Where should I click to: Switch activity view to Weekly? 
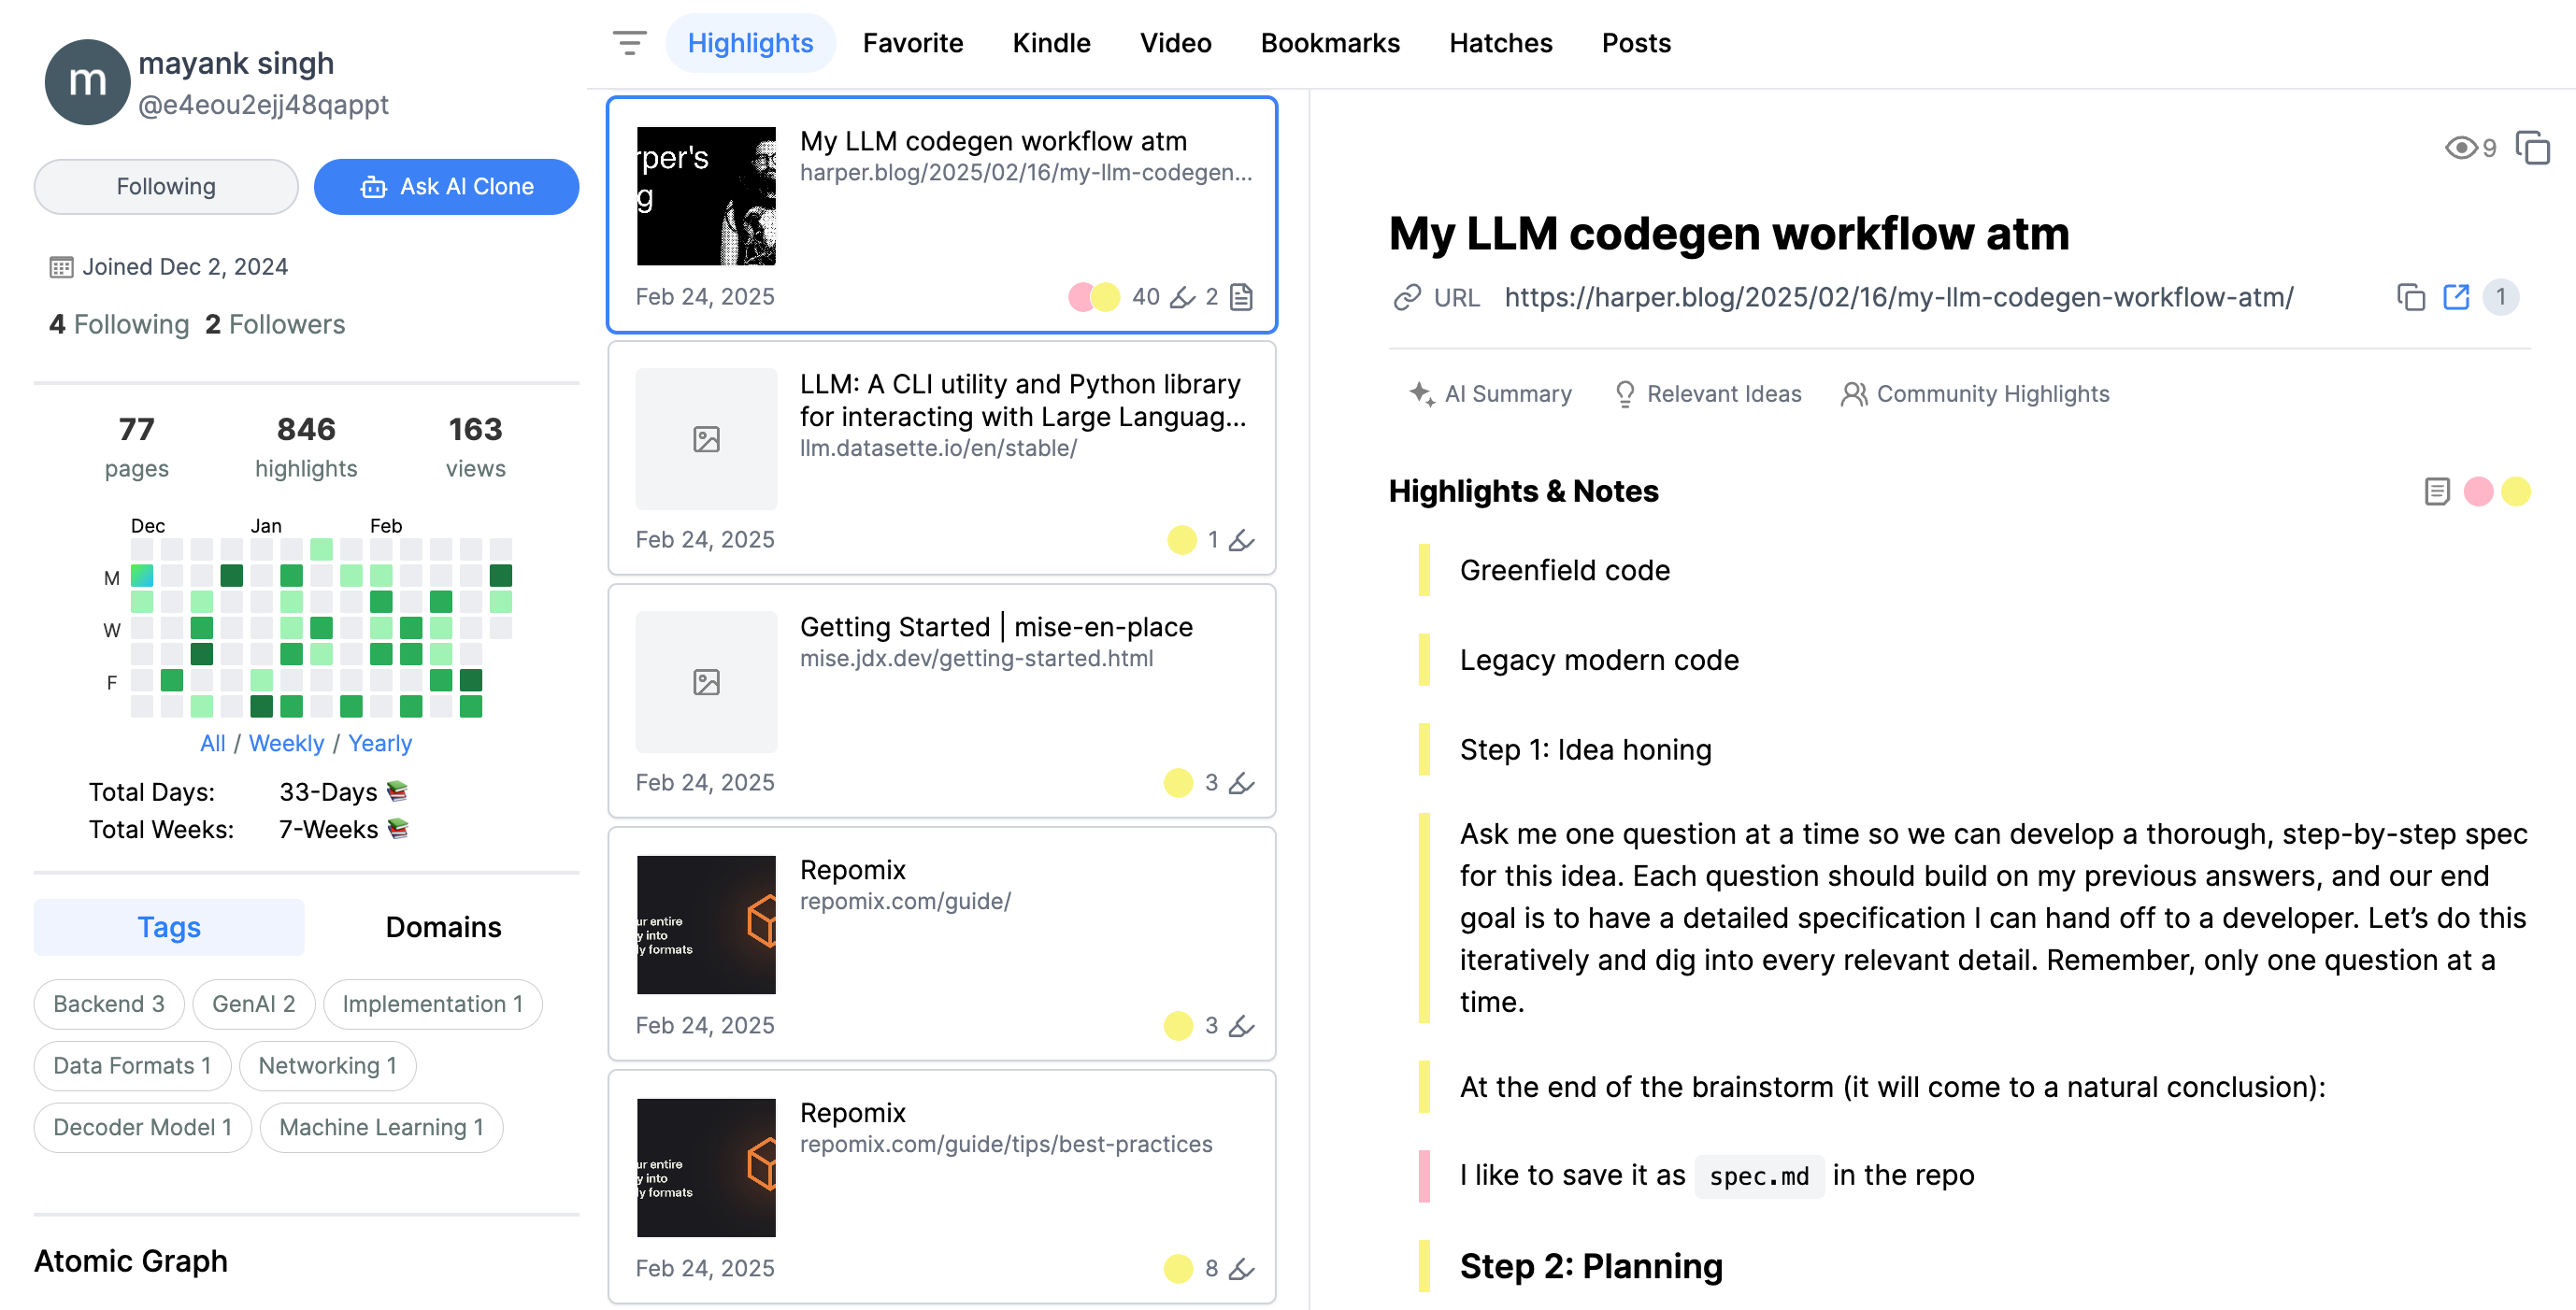[286, 743]
